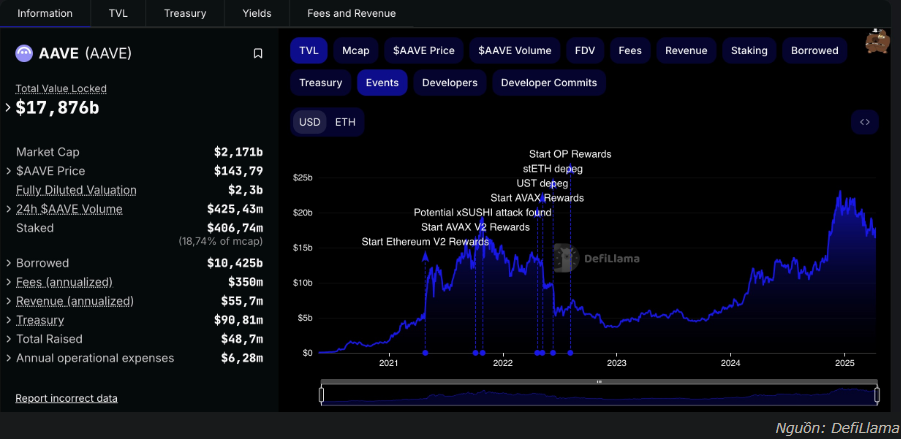This screenshot has height=439, width=901.
Task: Click Report incorrect data link
Action: coord(67,398)
